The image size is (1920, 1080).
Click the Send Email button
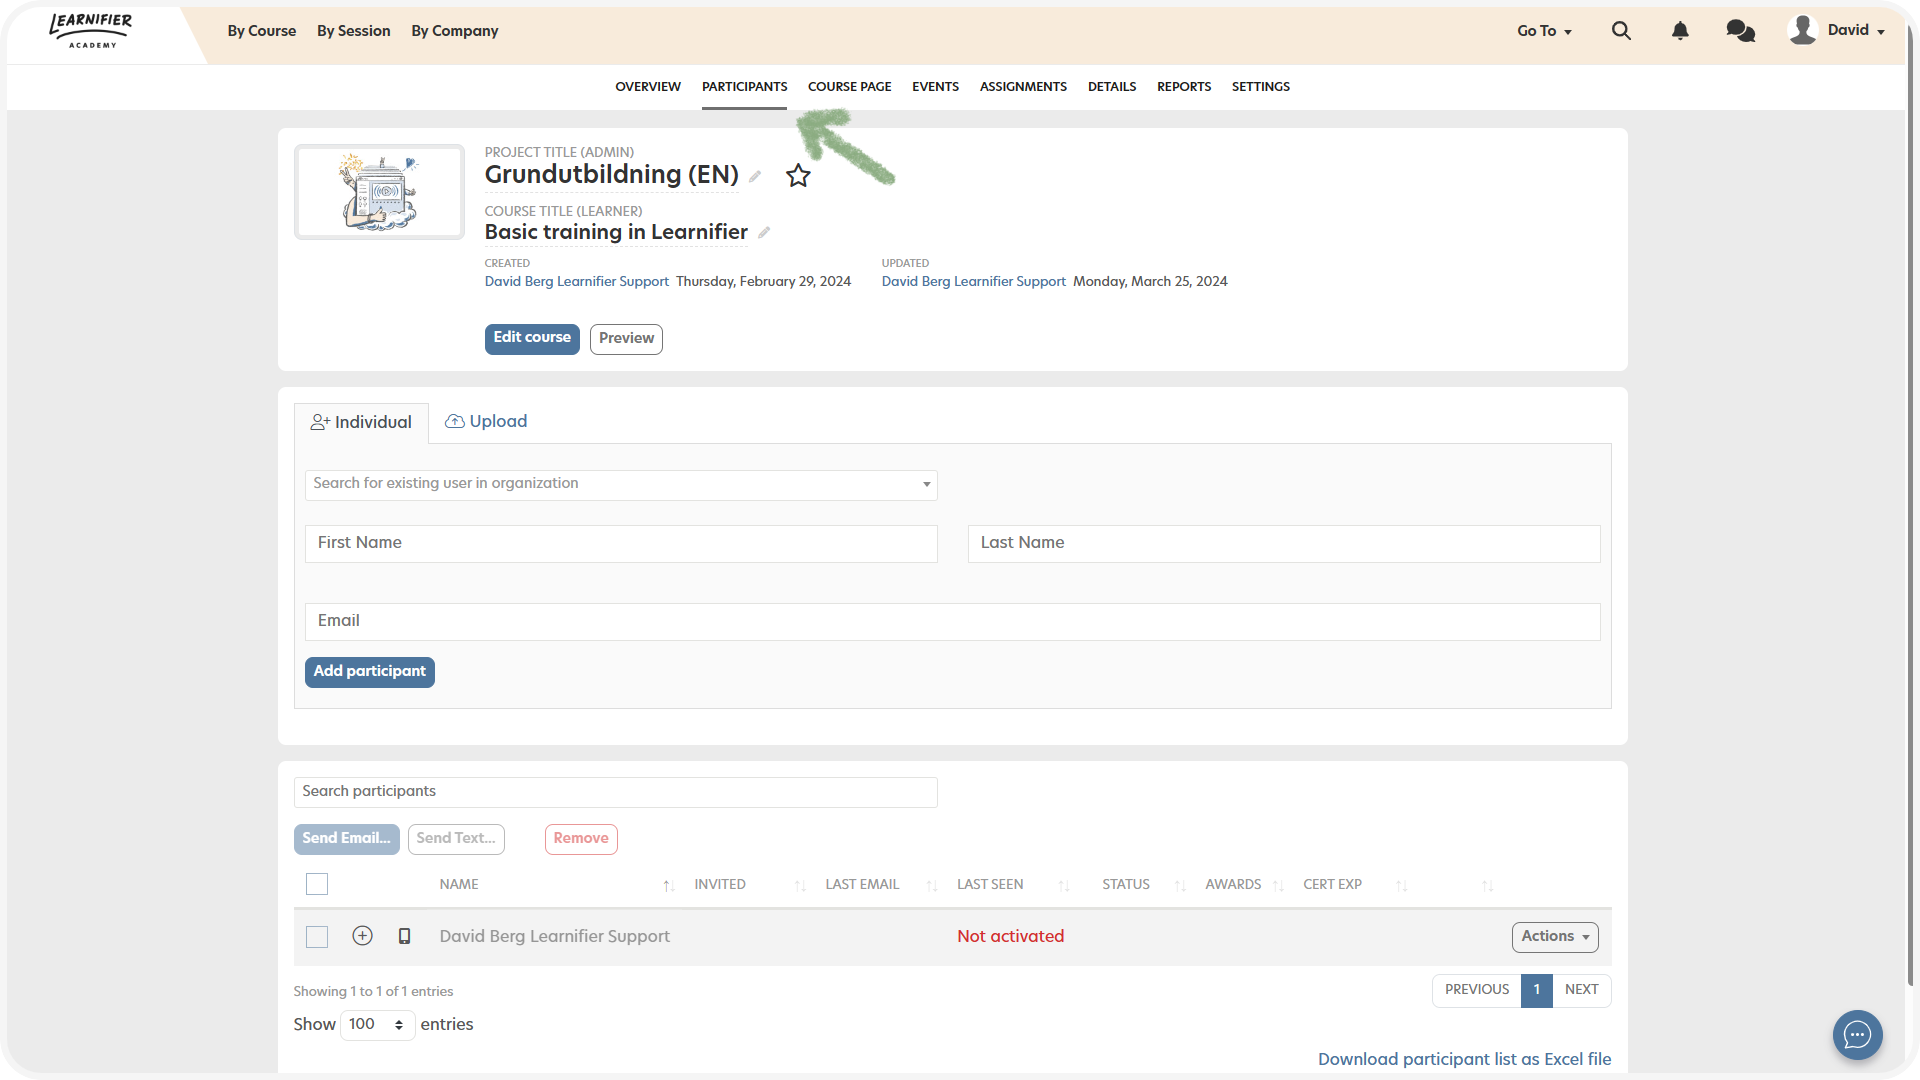tap(346, 839)
